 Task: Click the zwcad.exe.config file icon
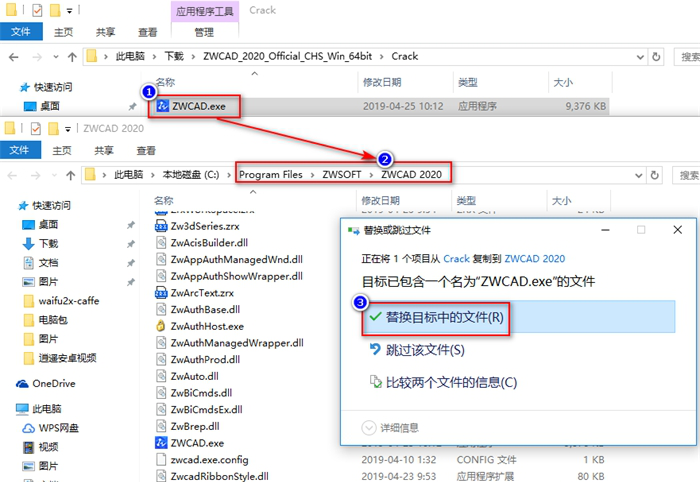click(x=161, y=459)
